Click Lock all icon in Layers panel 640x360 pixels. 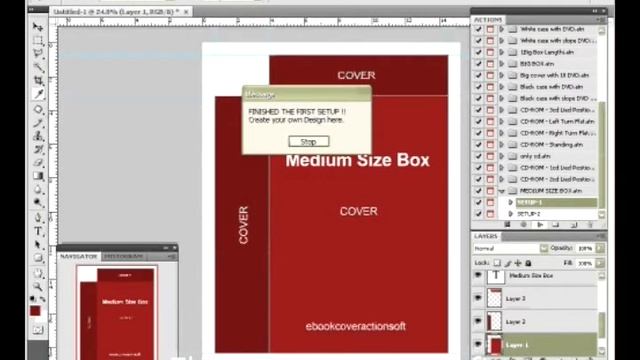click(528, 263)
